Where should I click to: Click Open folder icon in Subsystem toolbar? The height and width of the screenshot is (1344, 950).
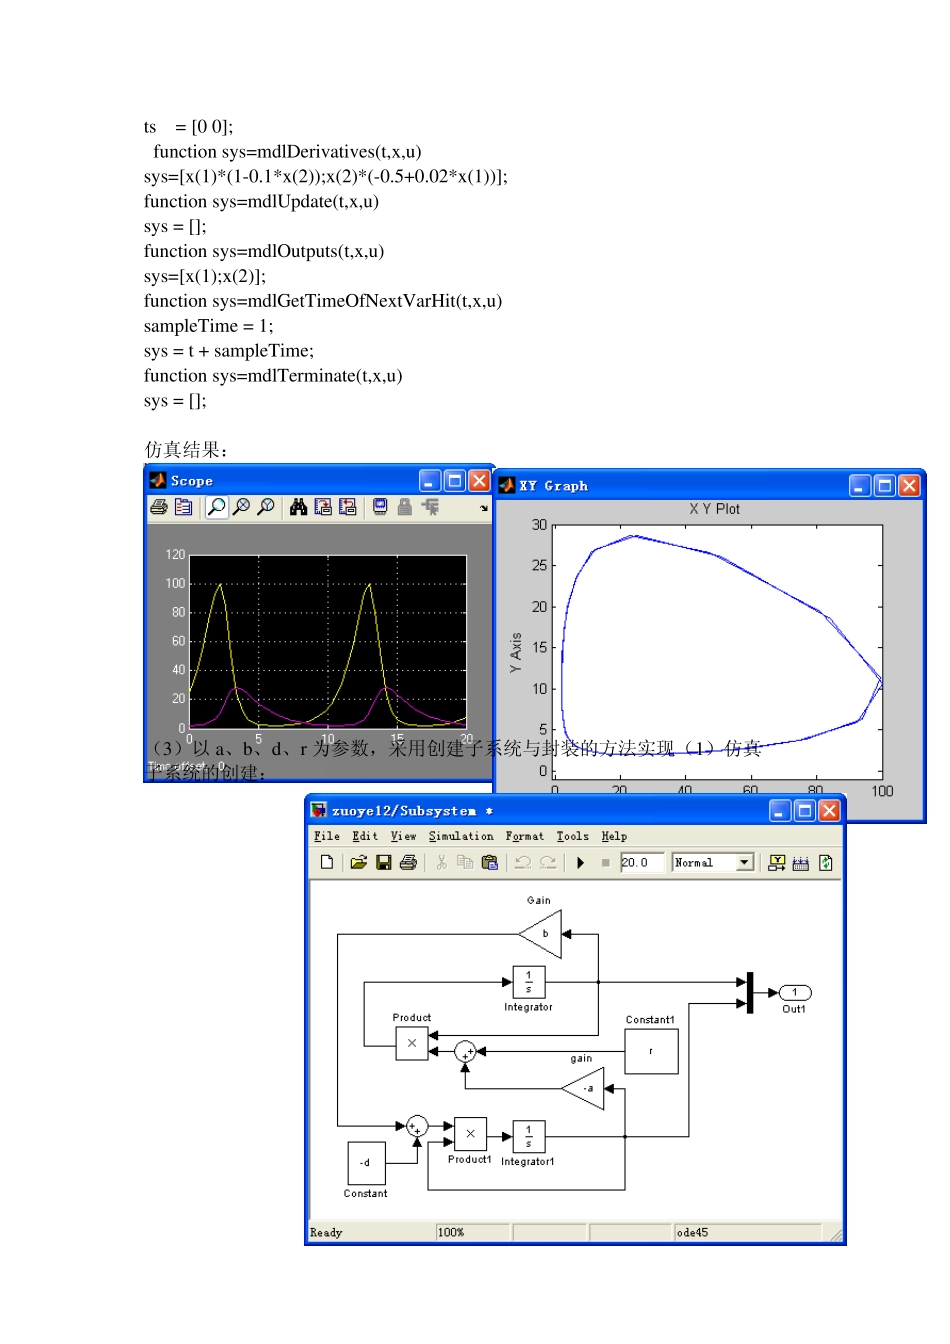(358, 862)
